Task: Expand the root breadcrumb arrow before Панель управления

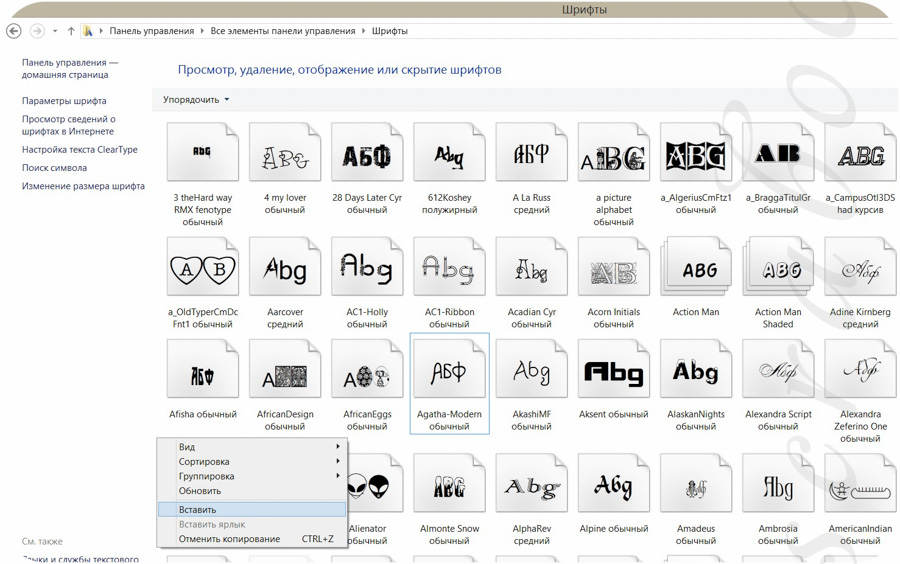Action: [102, 31]
